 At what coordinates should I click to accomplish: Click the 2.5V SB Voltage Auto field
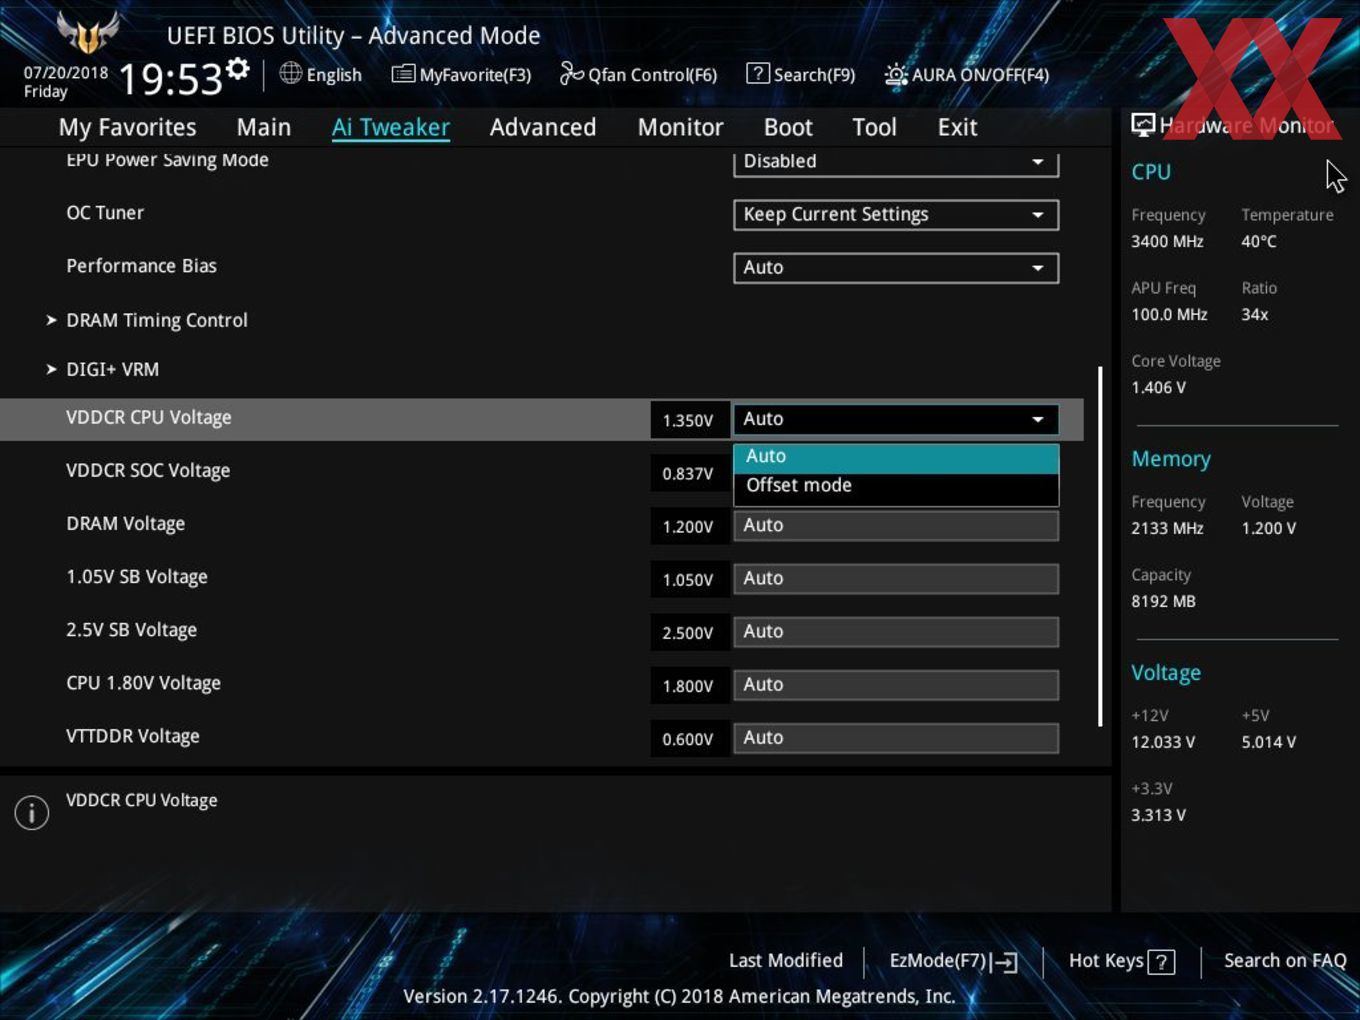896,631
